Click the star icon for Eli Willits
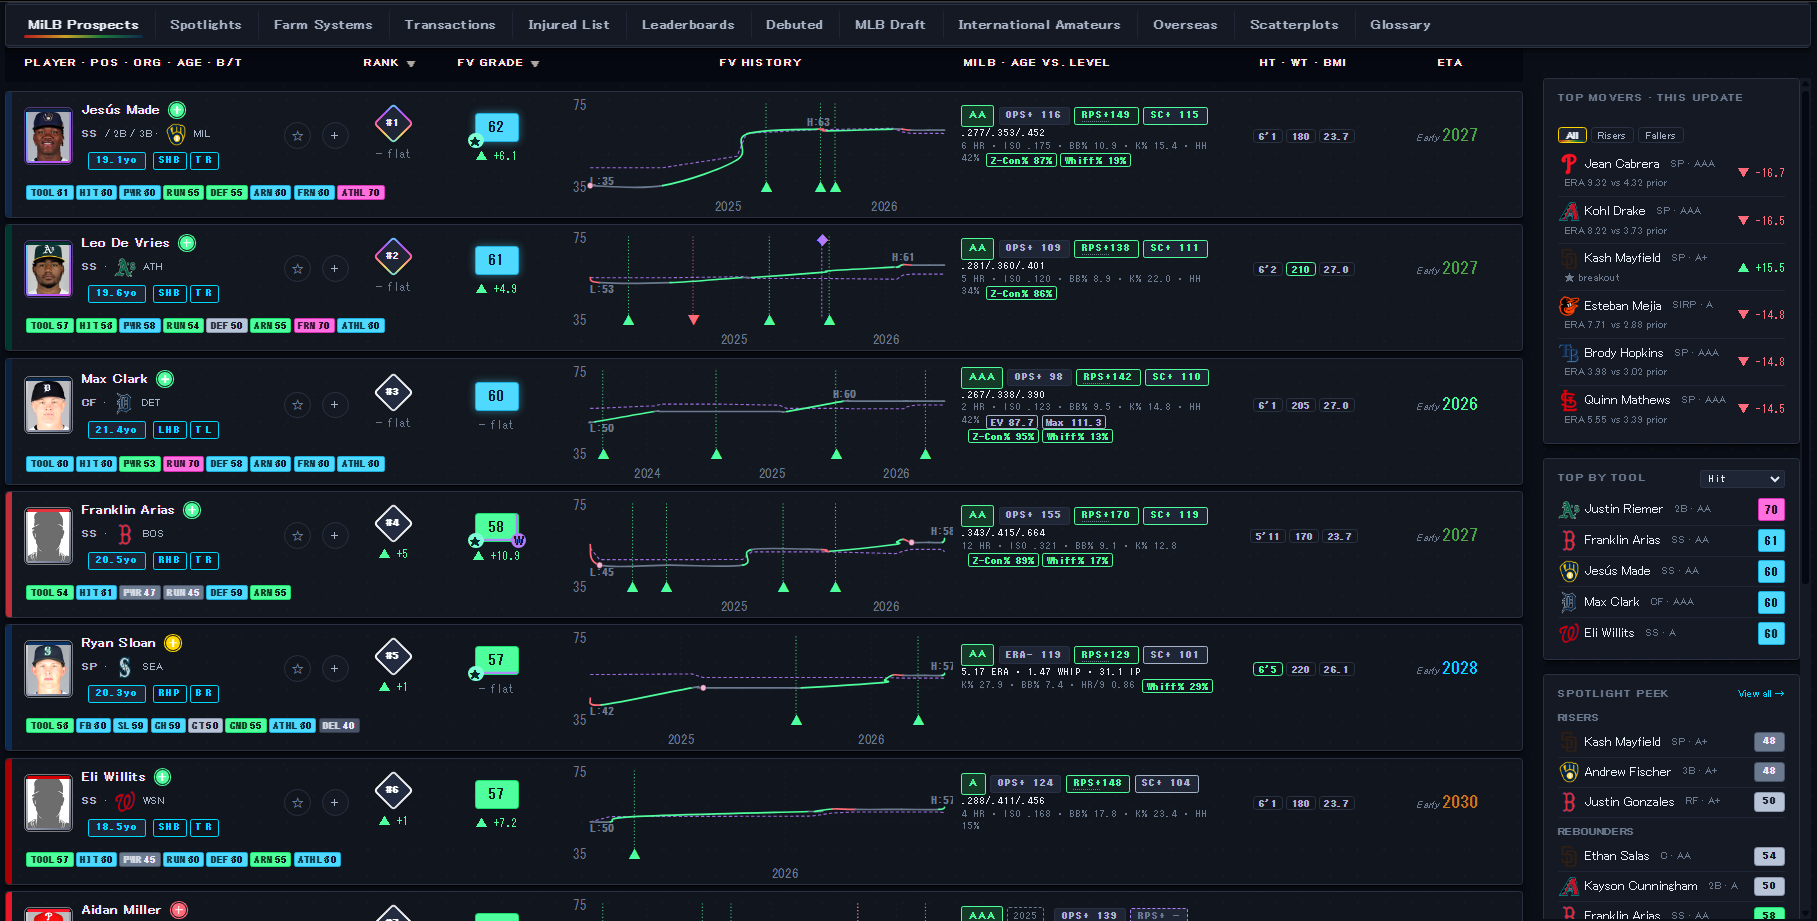 pos(297,802)
